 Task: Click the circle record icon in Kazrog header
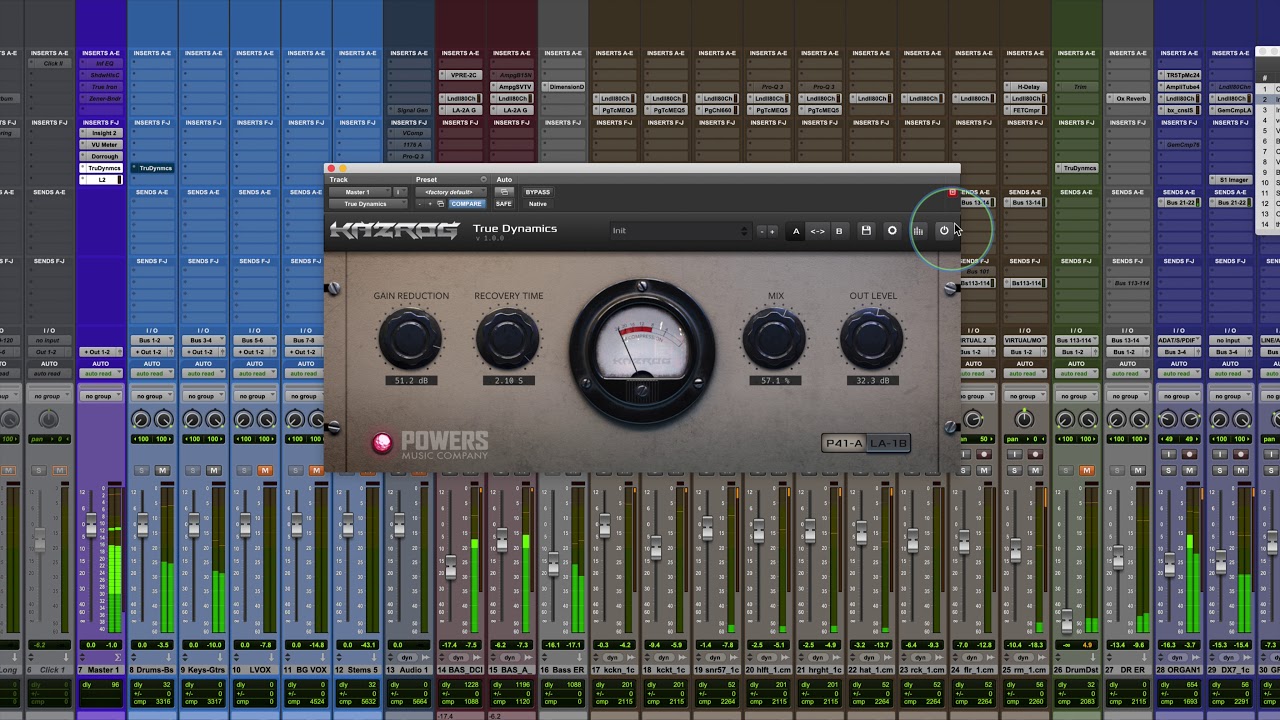tap(892, 231)
